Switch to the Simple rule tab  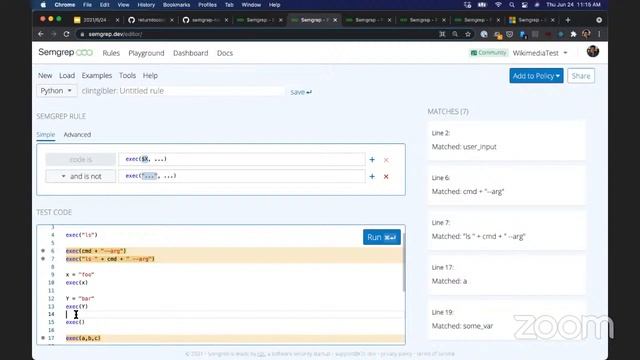pyautogui.click(x=45, y=135)
